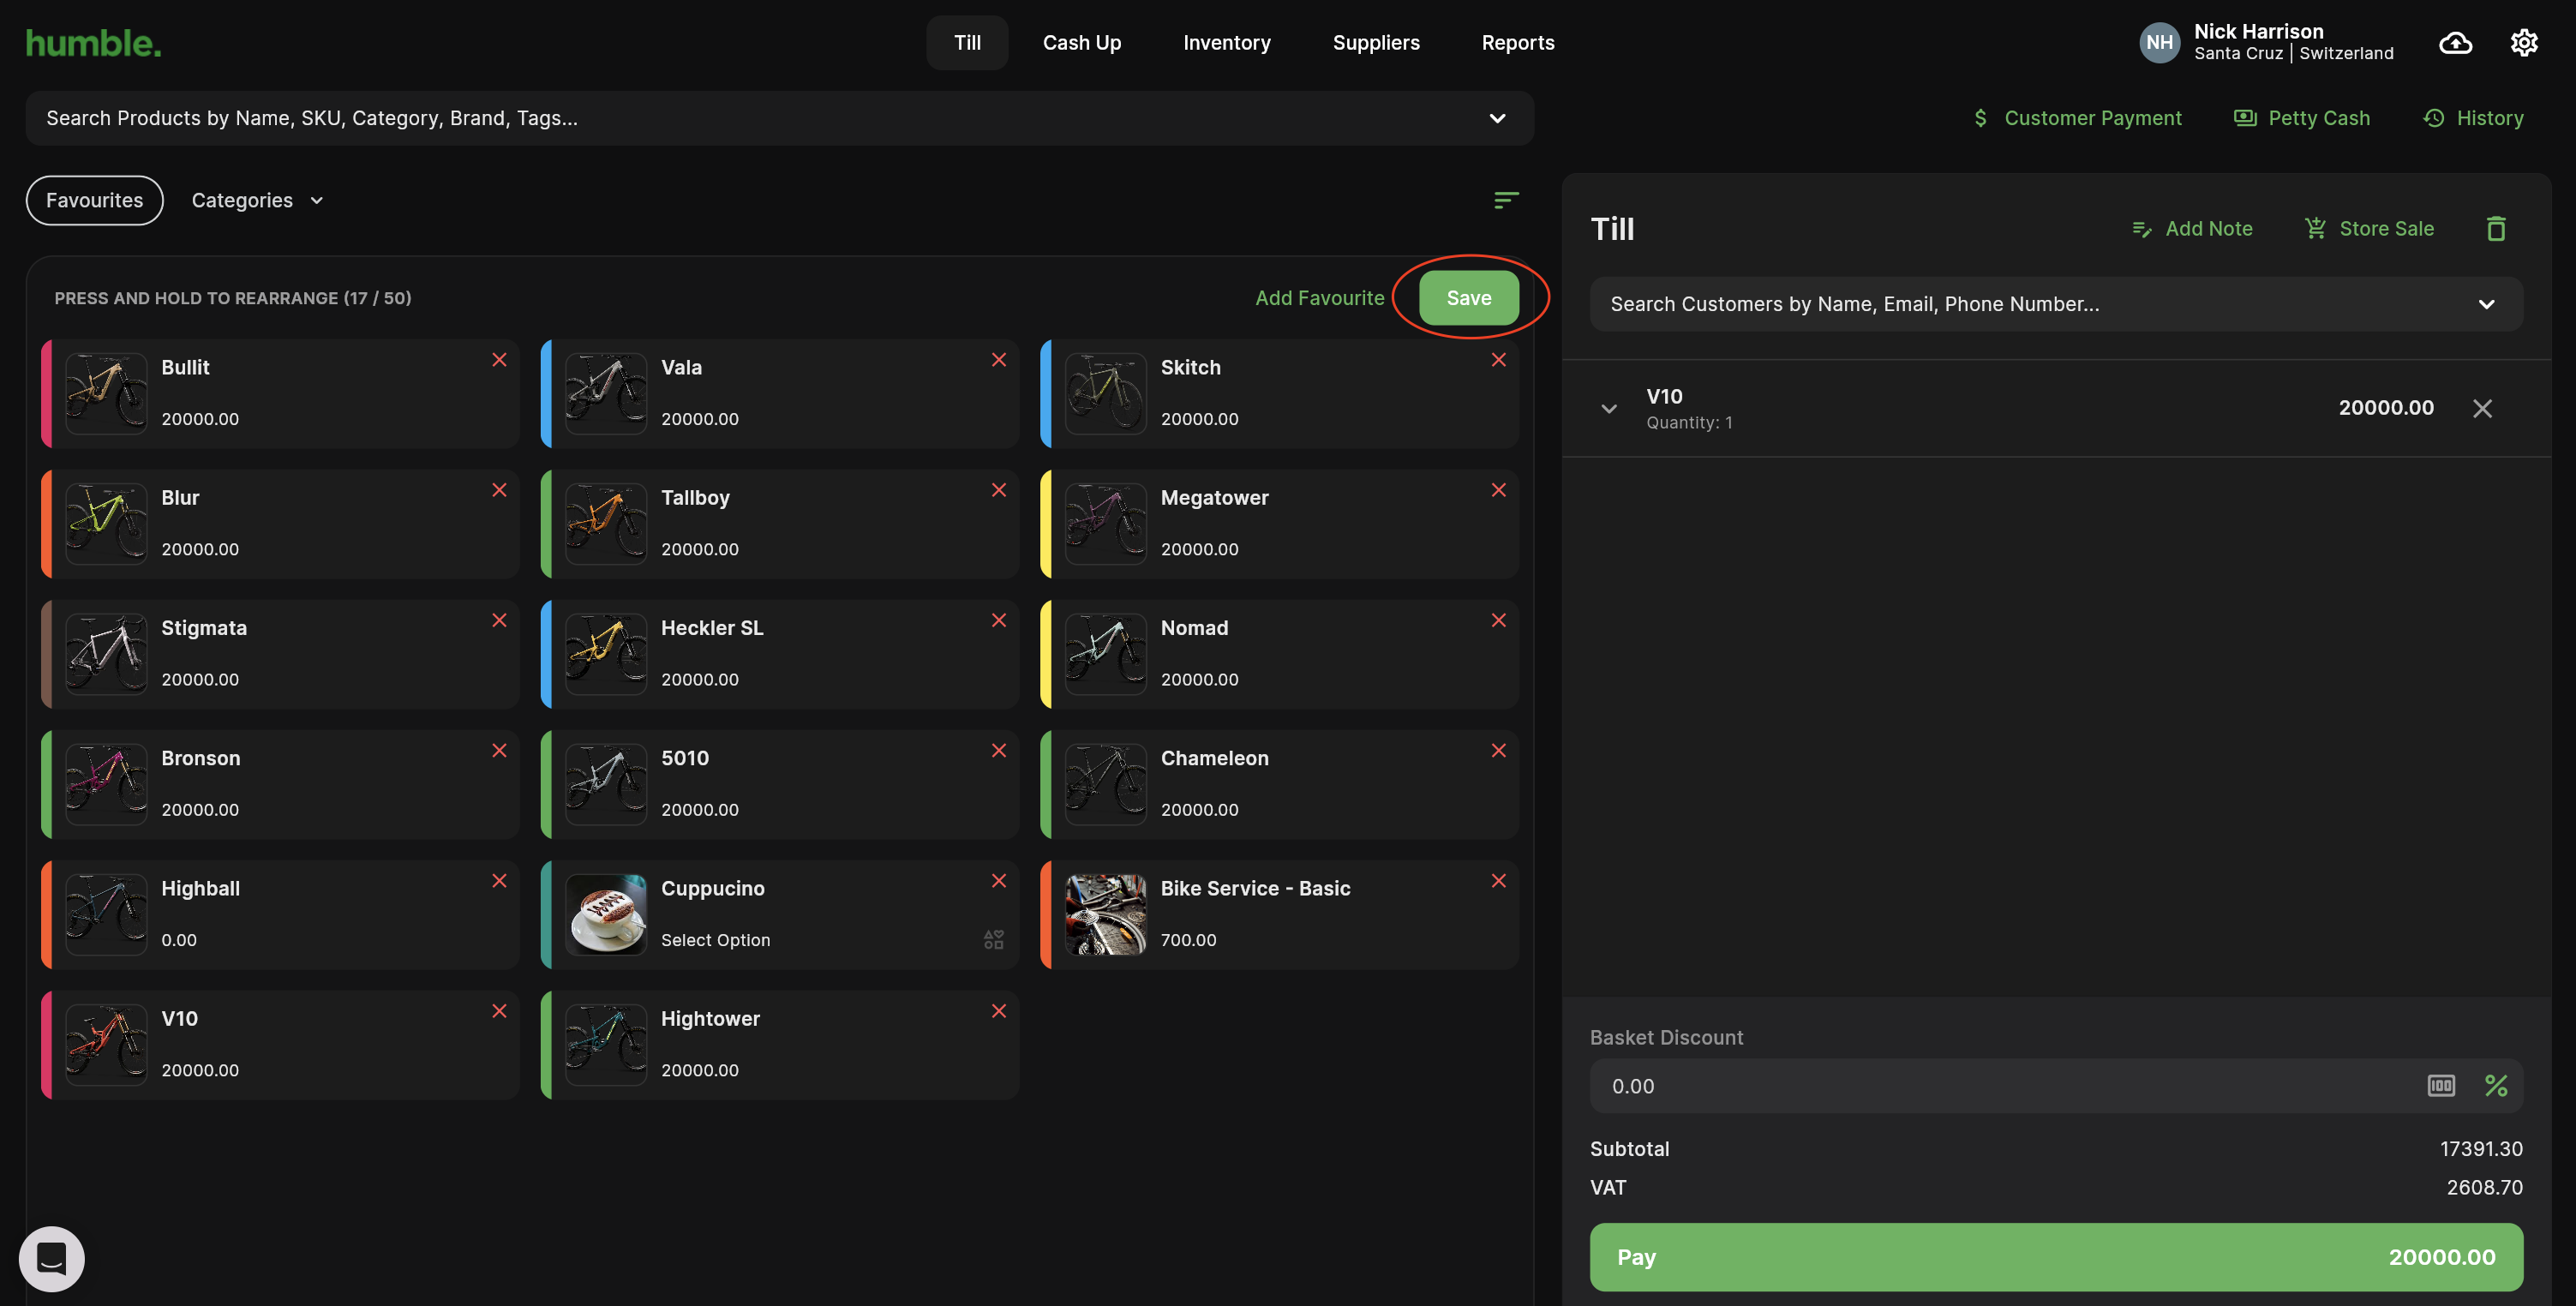Remove Bike Service - Basic from favourites
Viewport: 2576px width, 1306px height.
coord(1498,880)
